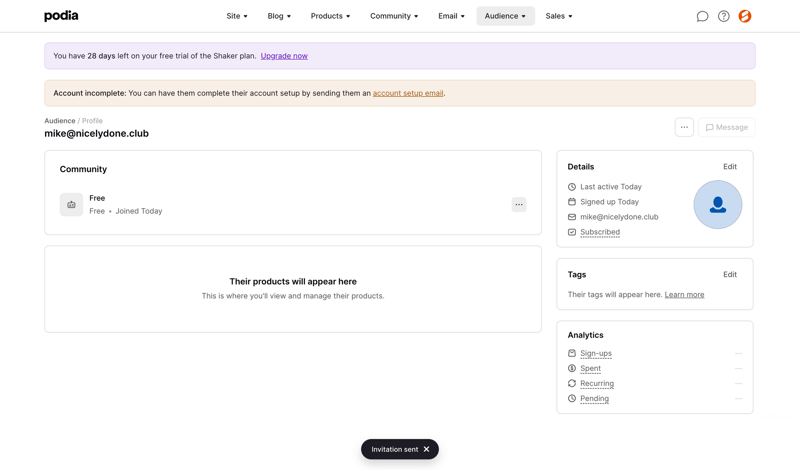The height and width of the screenshot is (470, 800).
Task: Click the account setup email link
Action: (x=408, y=93)
